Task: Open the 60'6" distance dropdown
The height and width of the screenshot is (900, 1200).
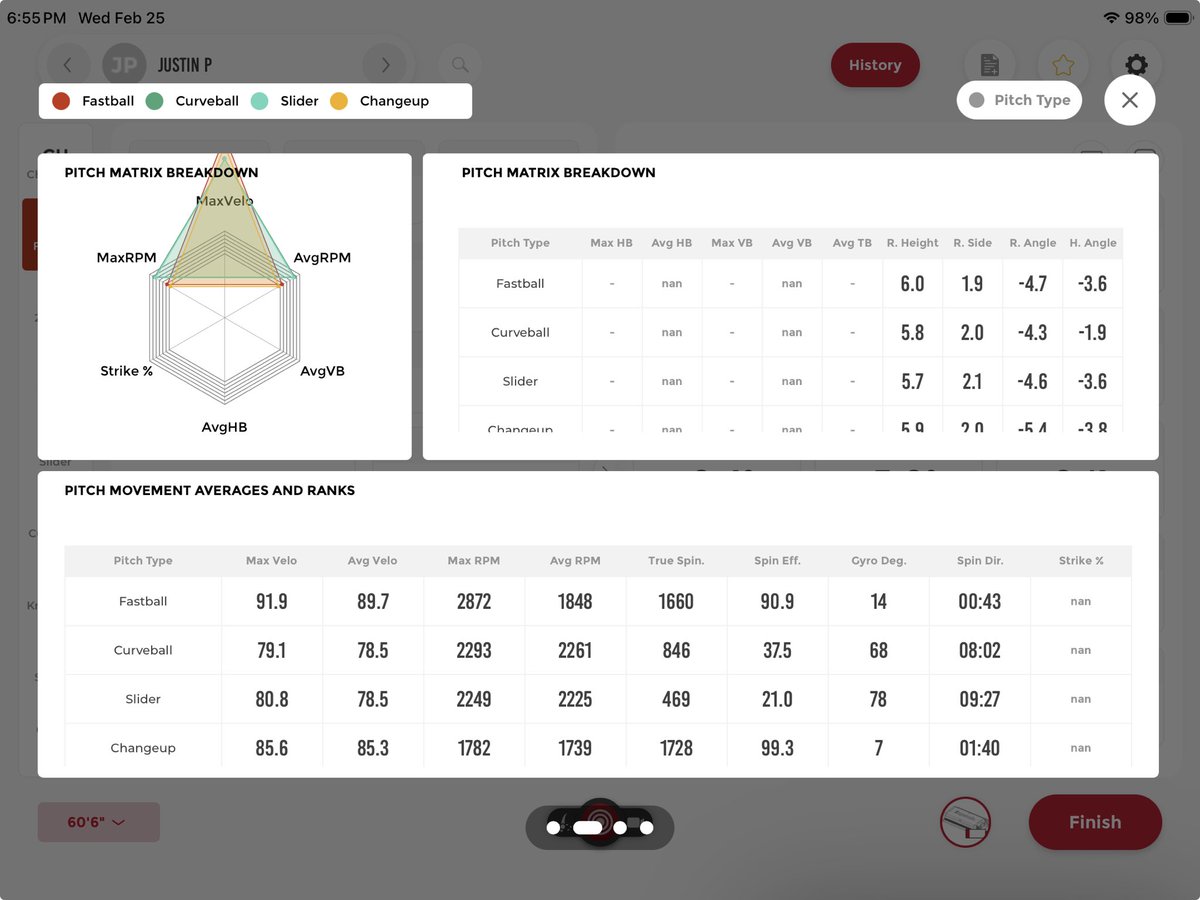Action: (98, 822)
